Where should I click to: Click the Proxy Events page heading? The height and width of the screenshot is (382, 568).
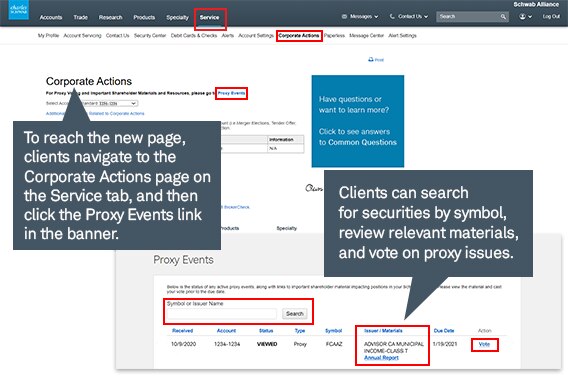click(x=183, y=260)
